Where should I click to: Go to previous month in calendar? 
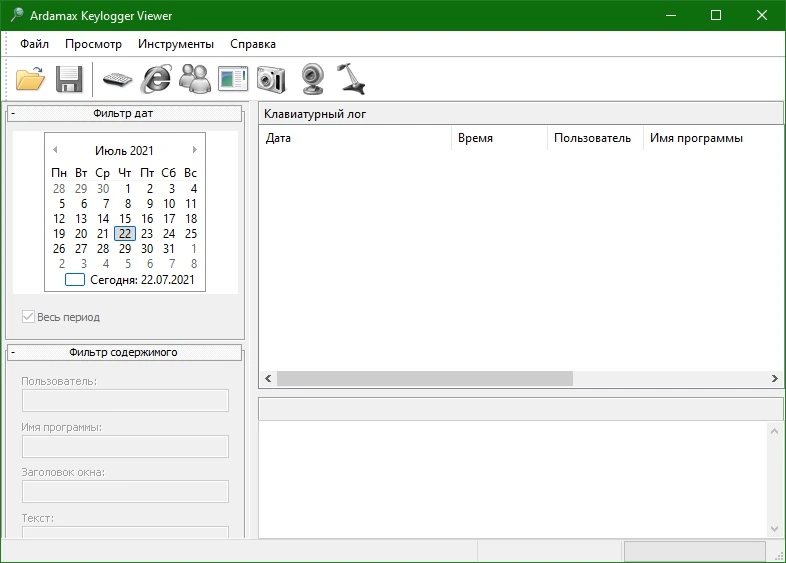[x=55, y=149]
